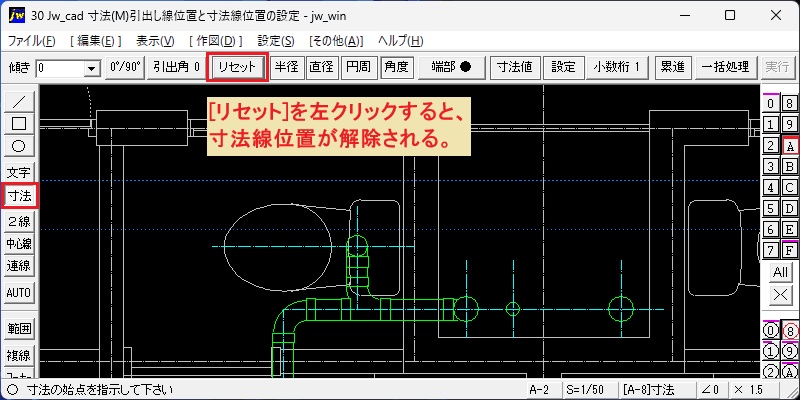The height and width of the screenshot is (400, 800).
Task: Toggle circled layer group 1
Action: (770, 352)
